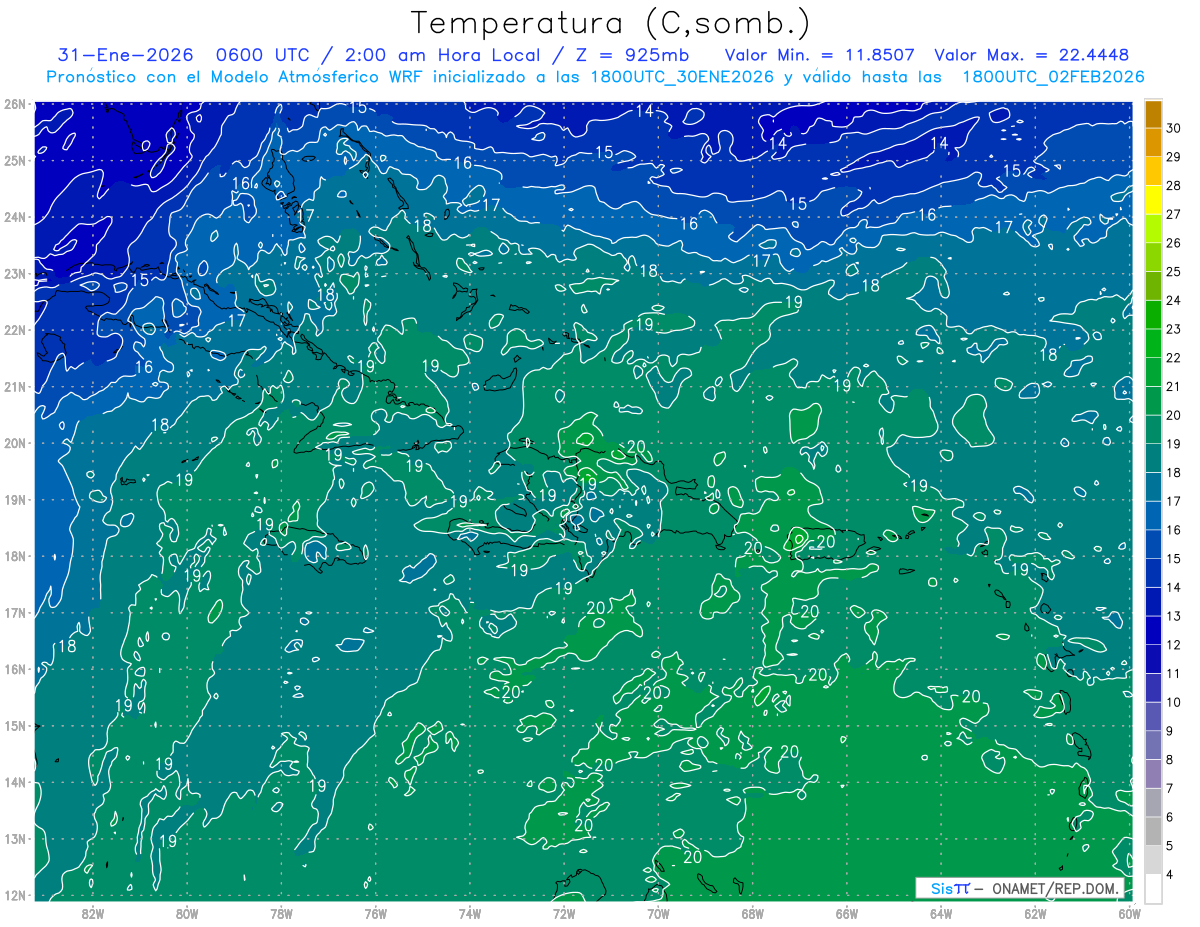Click color scale label "5"
Image resolution: width=1200 pixels, height=927 pixels.
pyautogui.click(x=1170, y=845)
